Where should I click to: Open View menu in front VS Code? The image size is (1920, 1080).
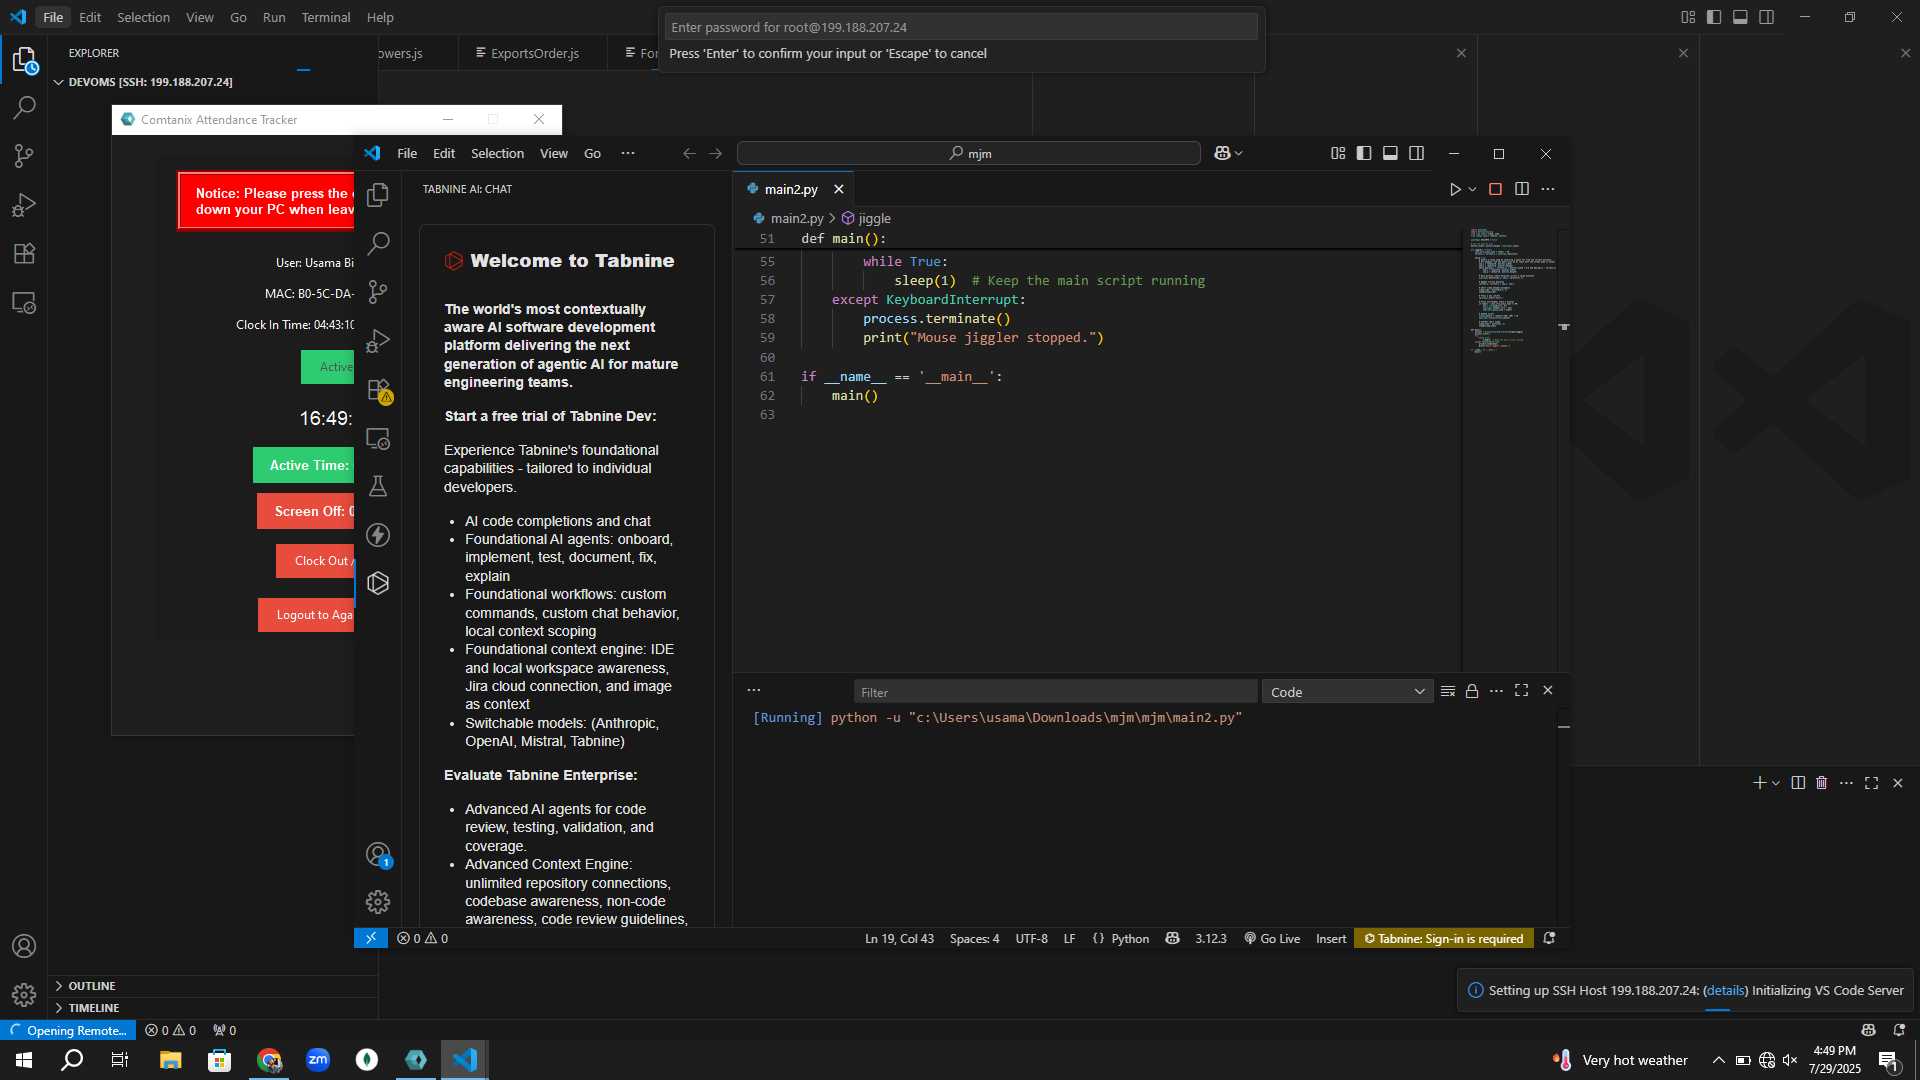[554, 153]
